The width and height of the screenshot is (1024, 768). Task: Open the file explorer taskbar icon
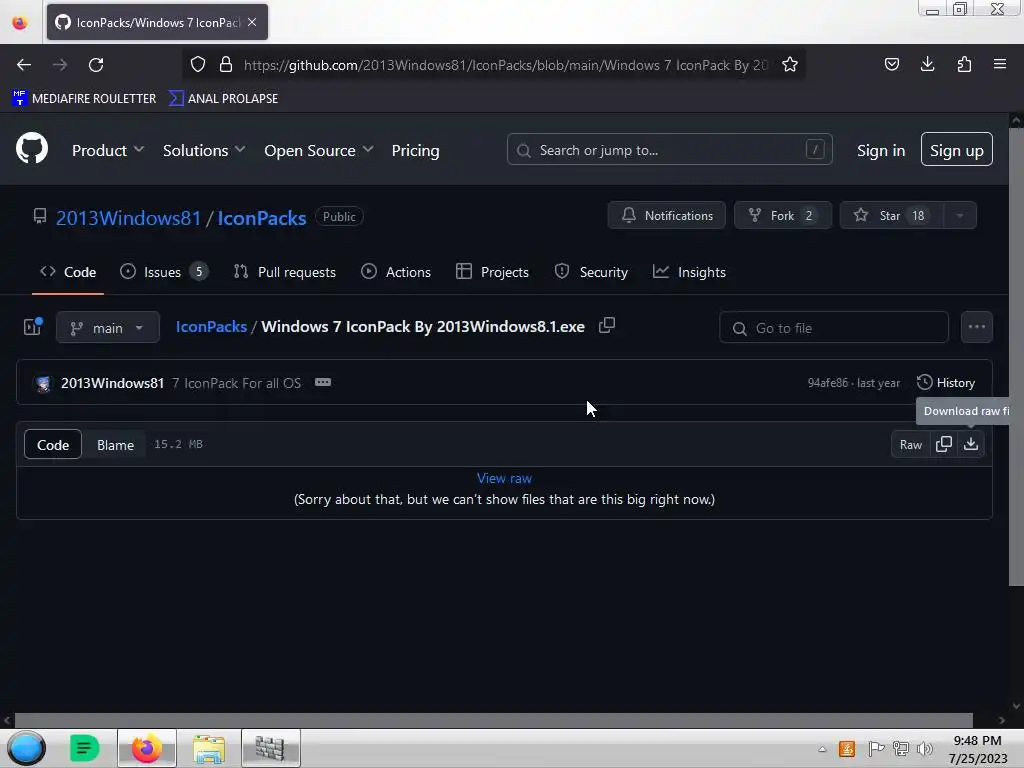[209, 748]
